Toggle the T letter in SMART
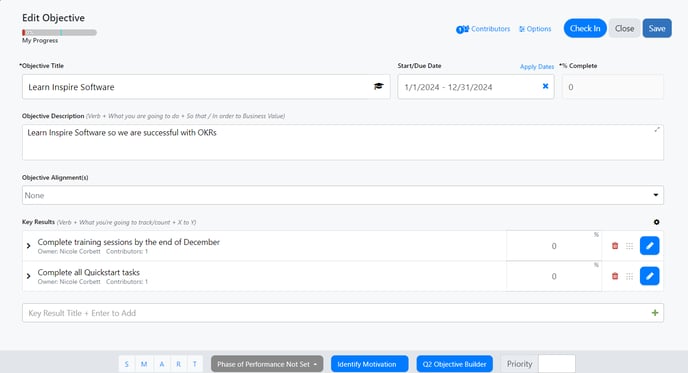 [x=195, y=364]
